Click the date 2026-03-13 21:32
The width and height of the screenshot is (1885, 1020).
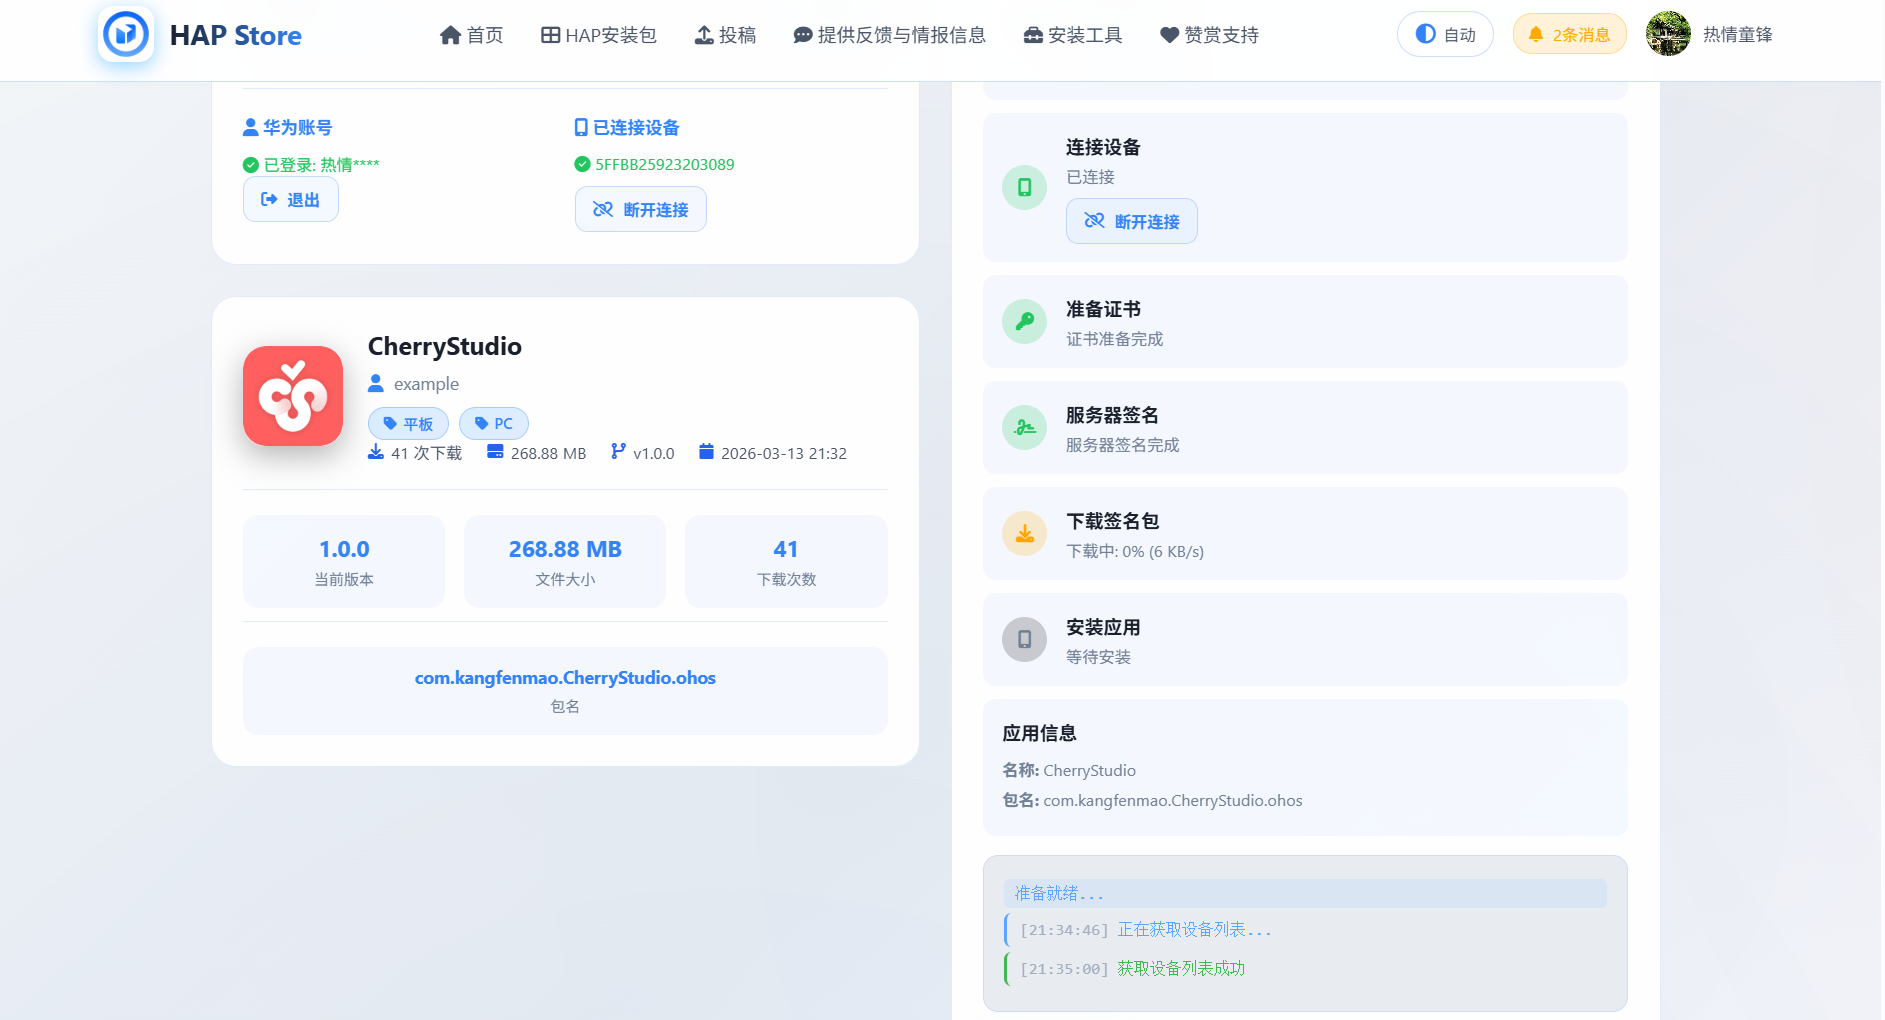(x=784, y=453)
